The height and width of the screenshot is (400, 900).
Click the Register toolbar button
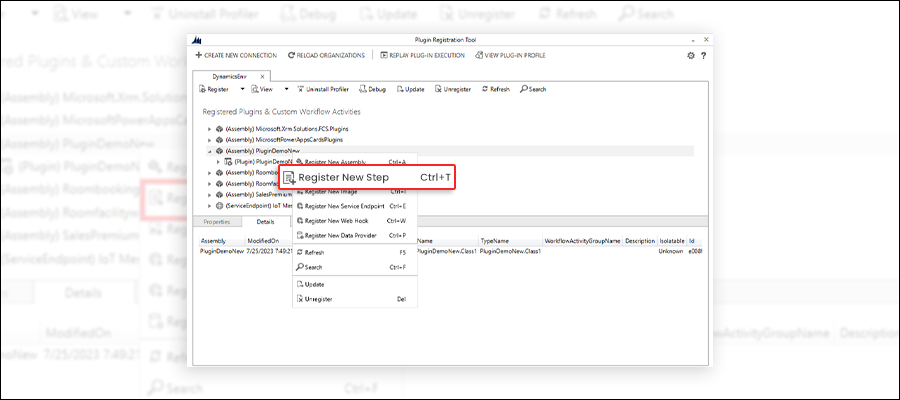coord(214,90)
